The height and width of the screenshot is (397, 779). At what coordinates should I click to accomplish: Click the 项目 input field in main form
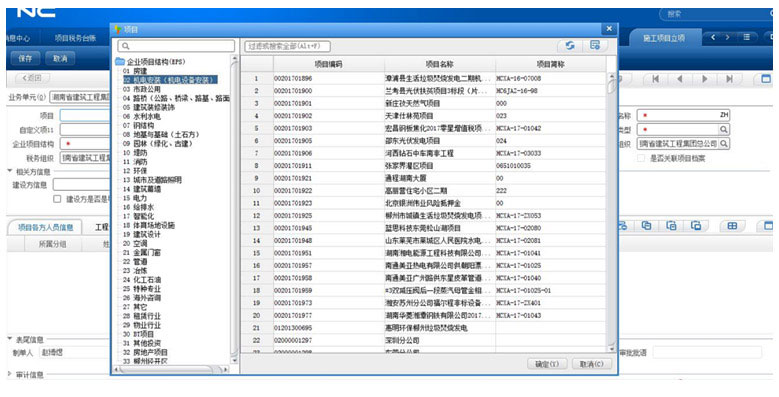point(85,115)
